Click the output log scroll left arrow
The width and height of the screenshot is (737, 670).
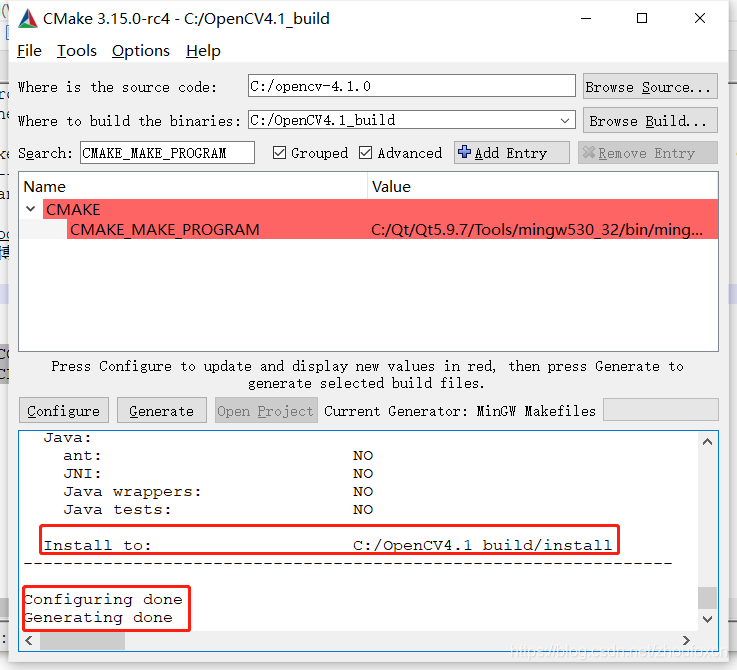29,640
